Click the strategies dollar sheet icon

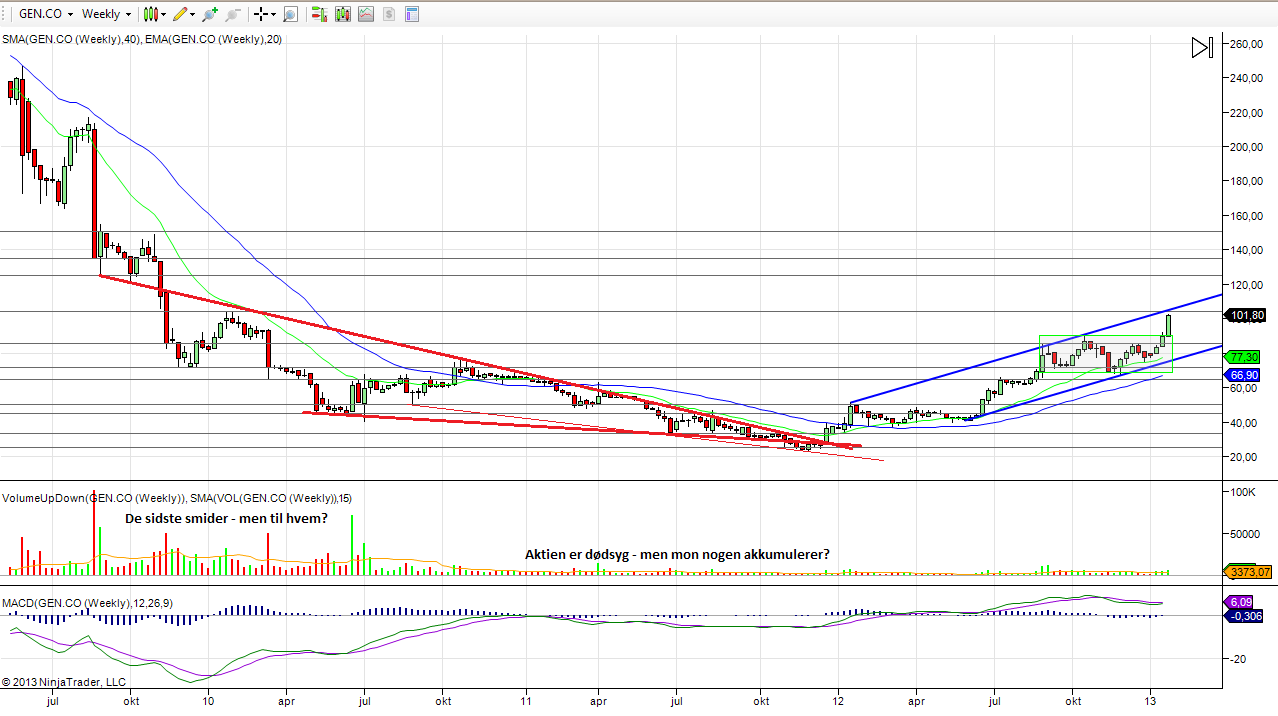pyautogui.click(x=388, y=14)
